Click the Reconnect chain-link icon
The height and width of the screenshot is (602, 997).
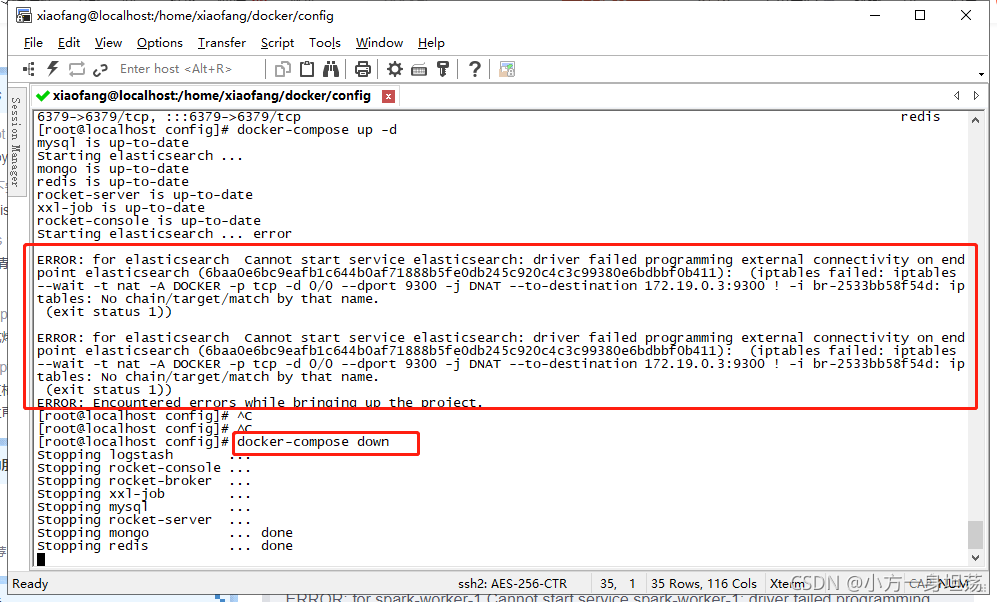[x=100, y=69]
